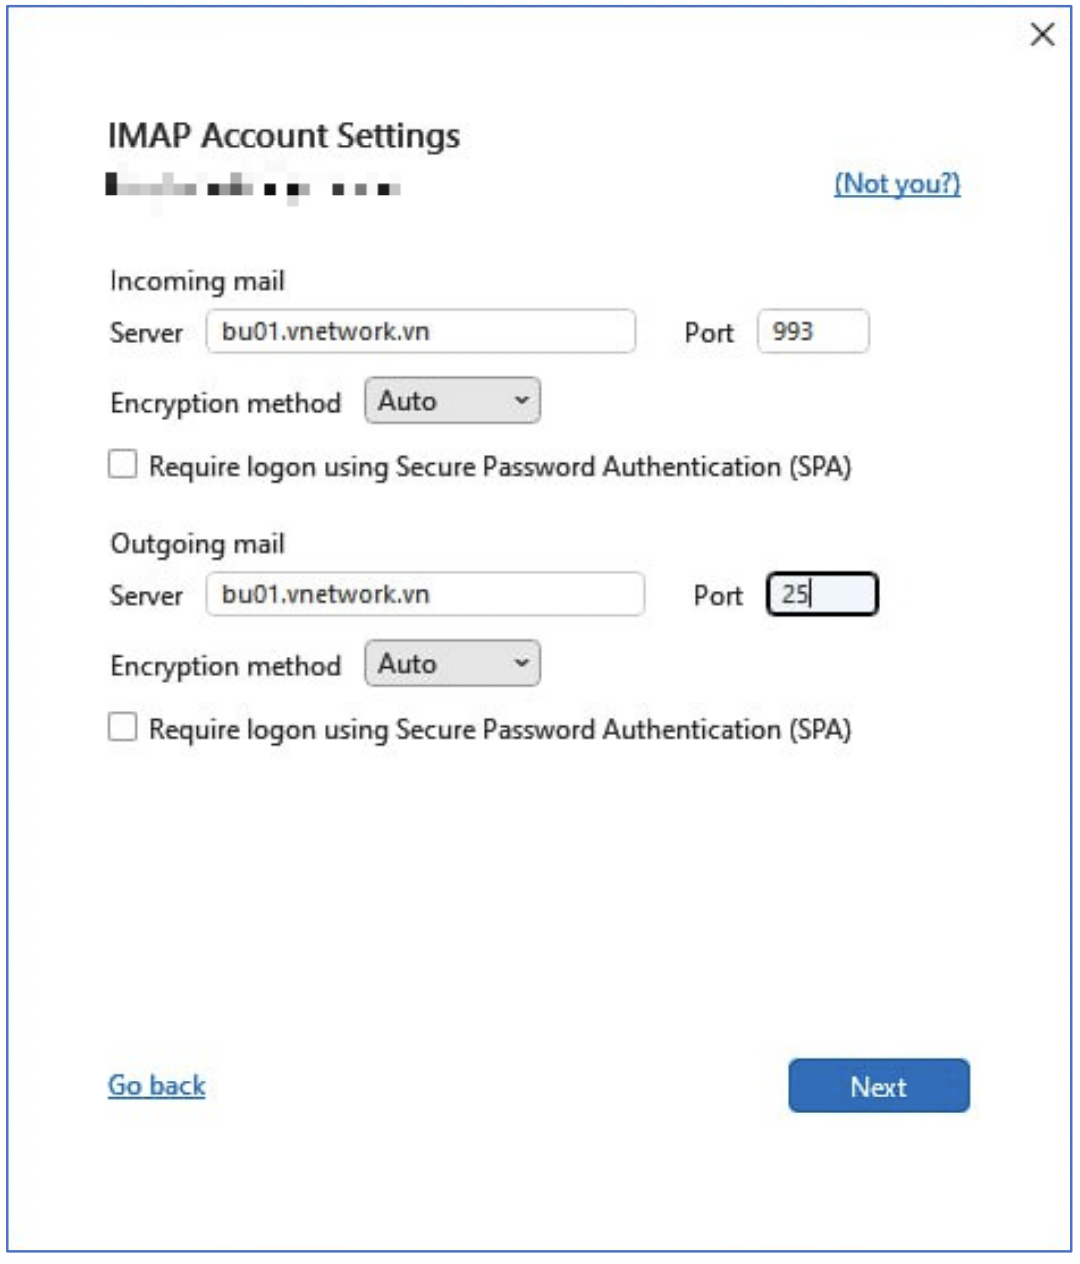The height and width of the screenshot is (1264, 1080).
Task: Click the Go back link
Action: pyautogui.click(x=157, y=1086)
